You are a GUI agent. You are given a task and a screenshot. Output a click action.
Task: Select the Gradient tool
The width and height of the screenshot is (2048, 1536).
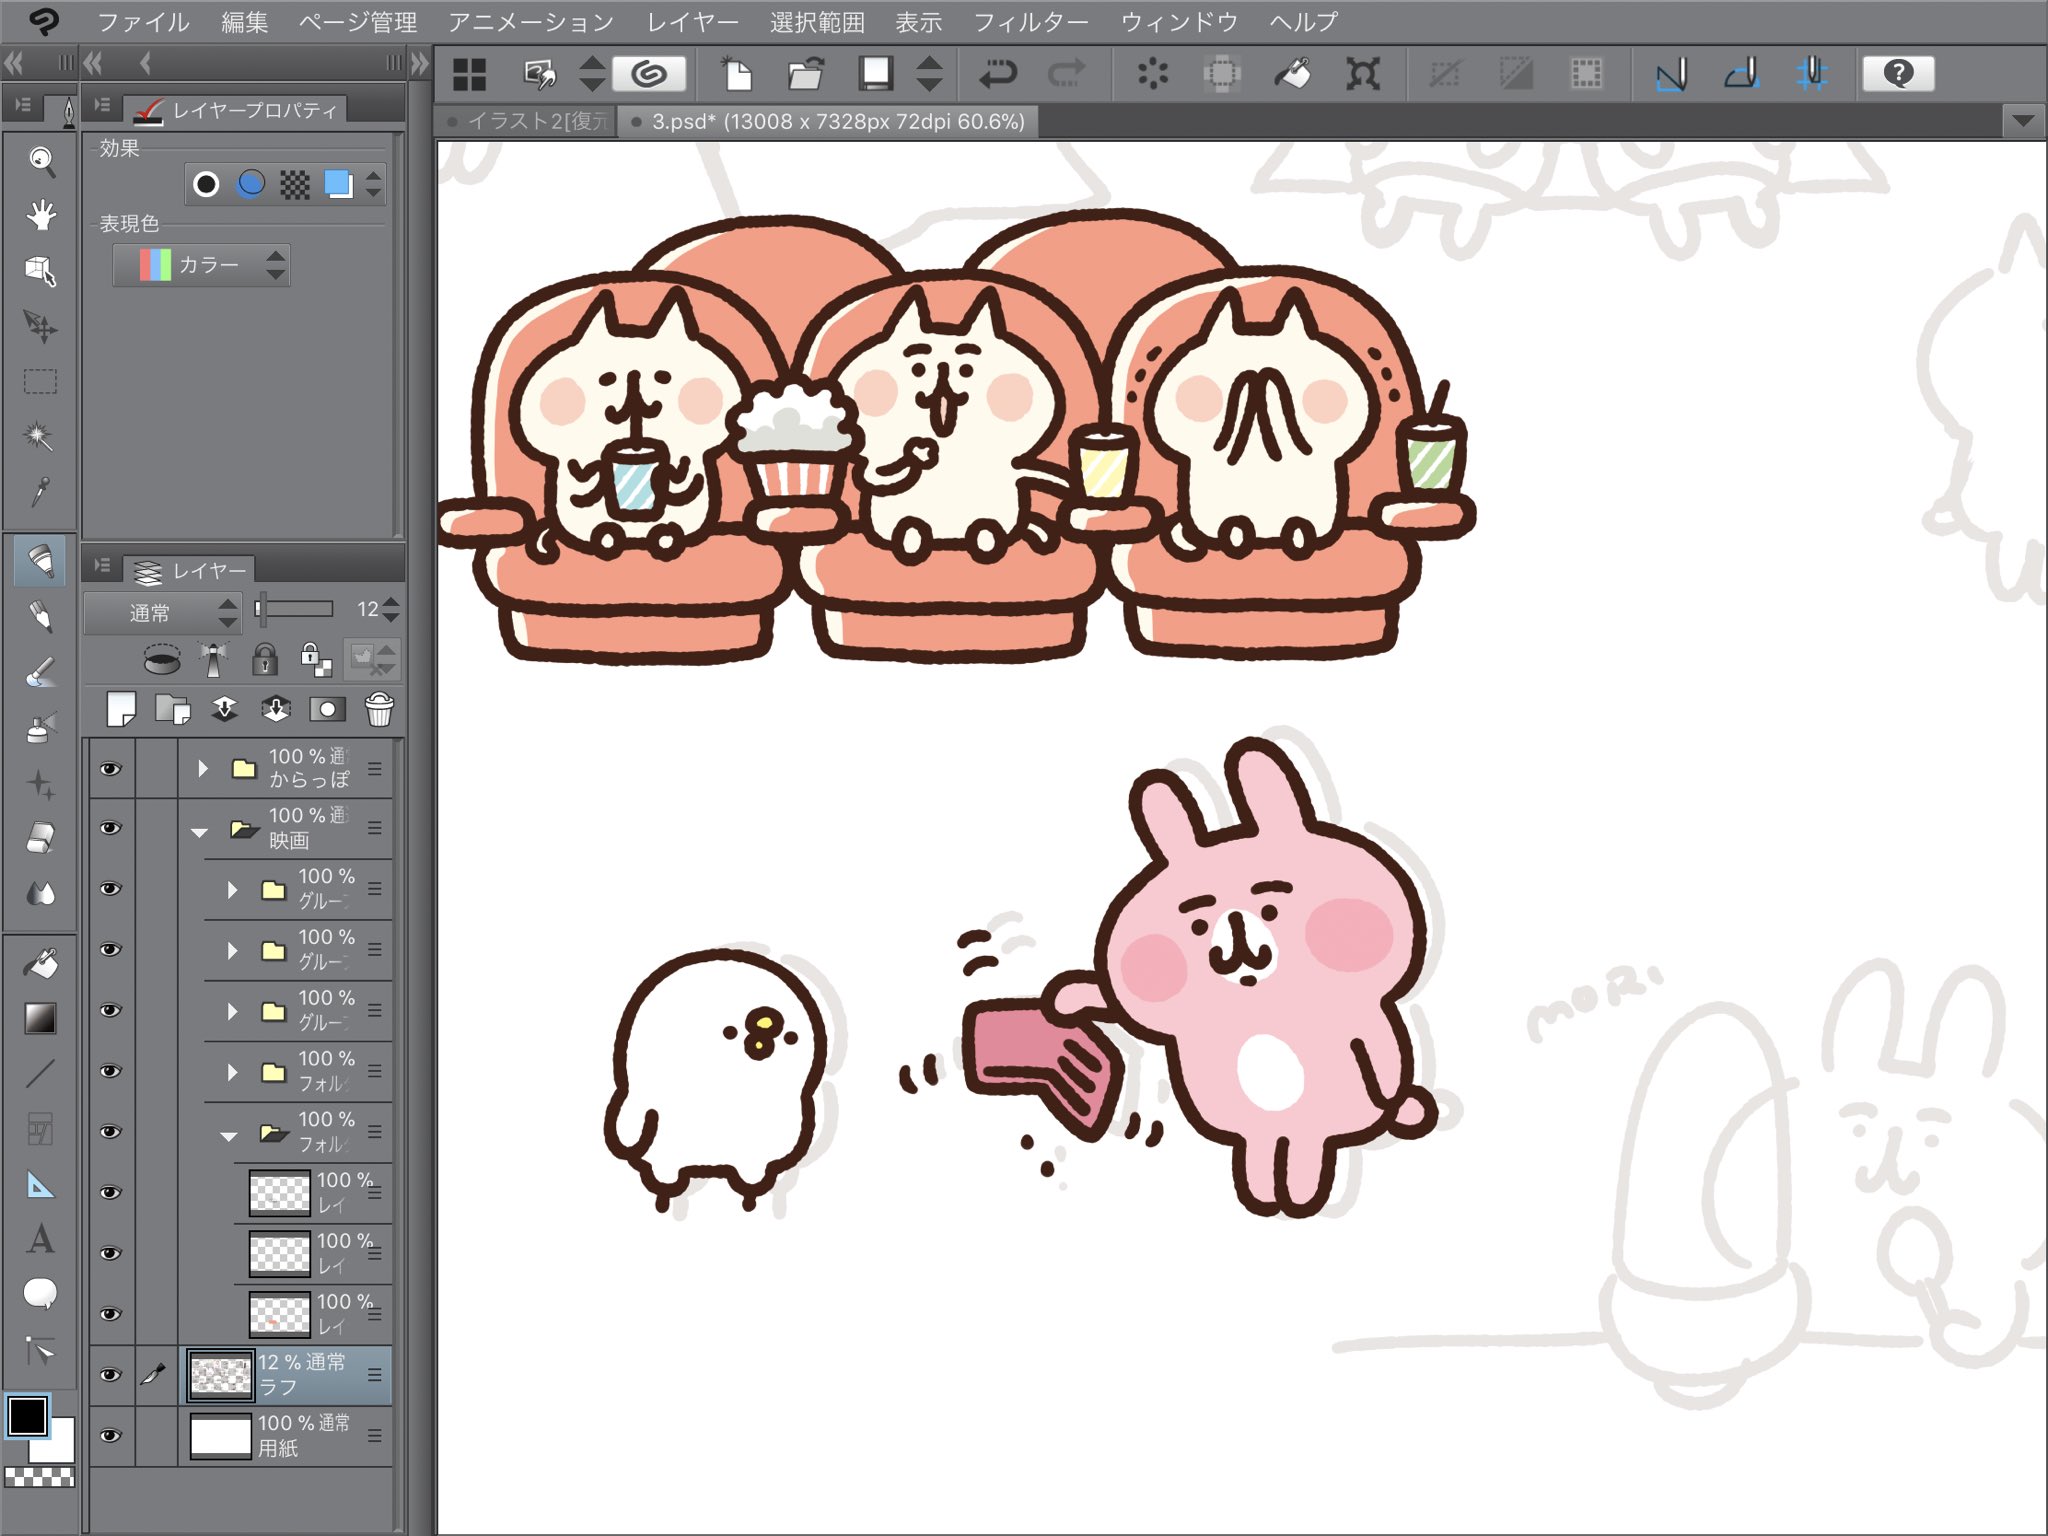pos(40,1018)
